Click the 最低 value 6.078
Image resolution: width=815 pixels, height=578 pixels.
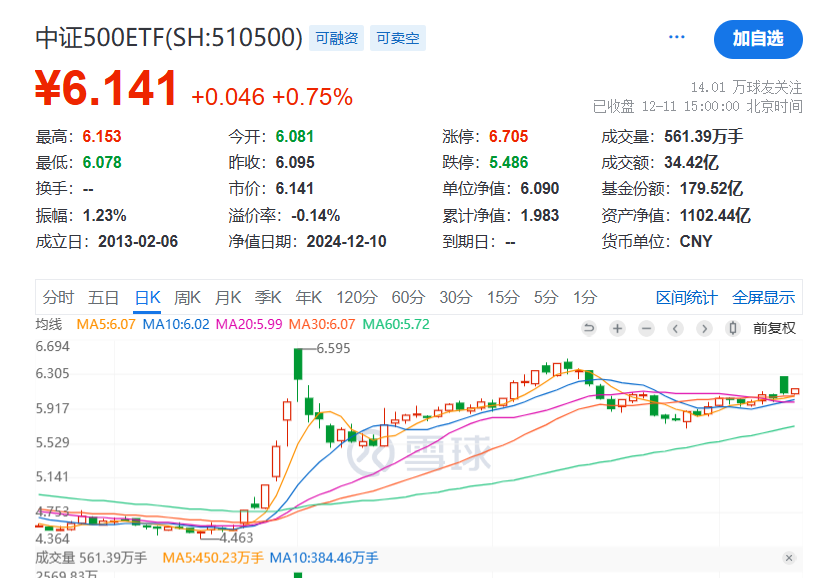click(x=102, y=163)
